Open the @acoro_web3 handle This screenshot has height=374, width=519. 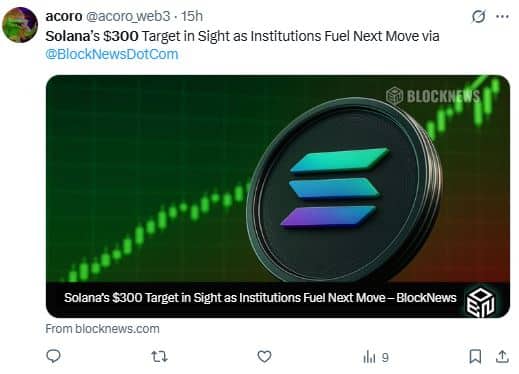(x=128, y=16)
